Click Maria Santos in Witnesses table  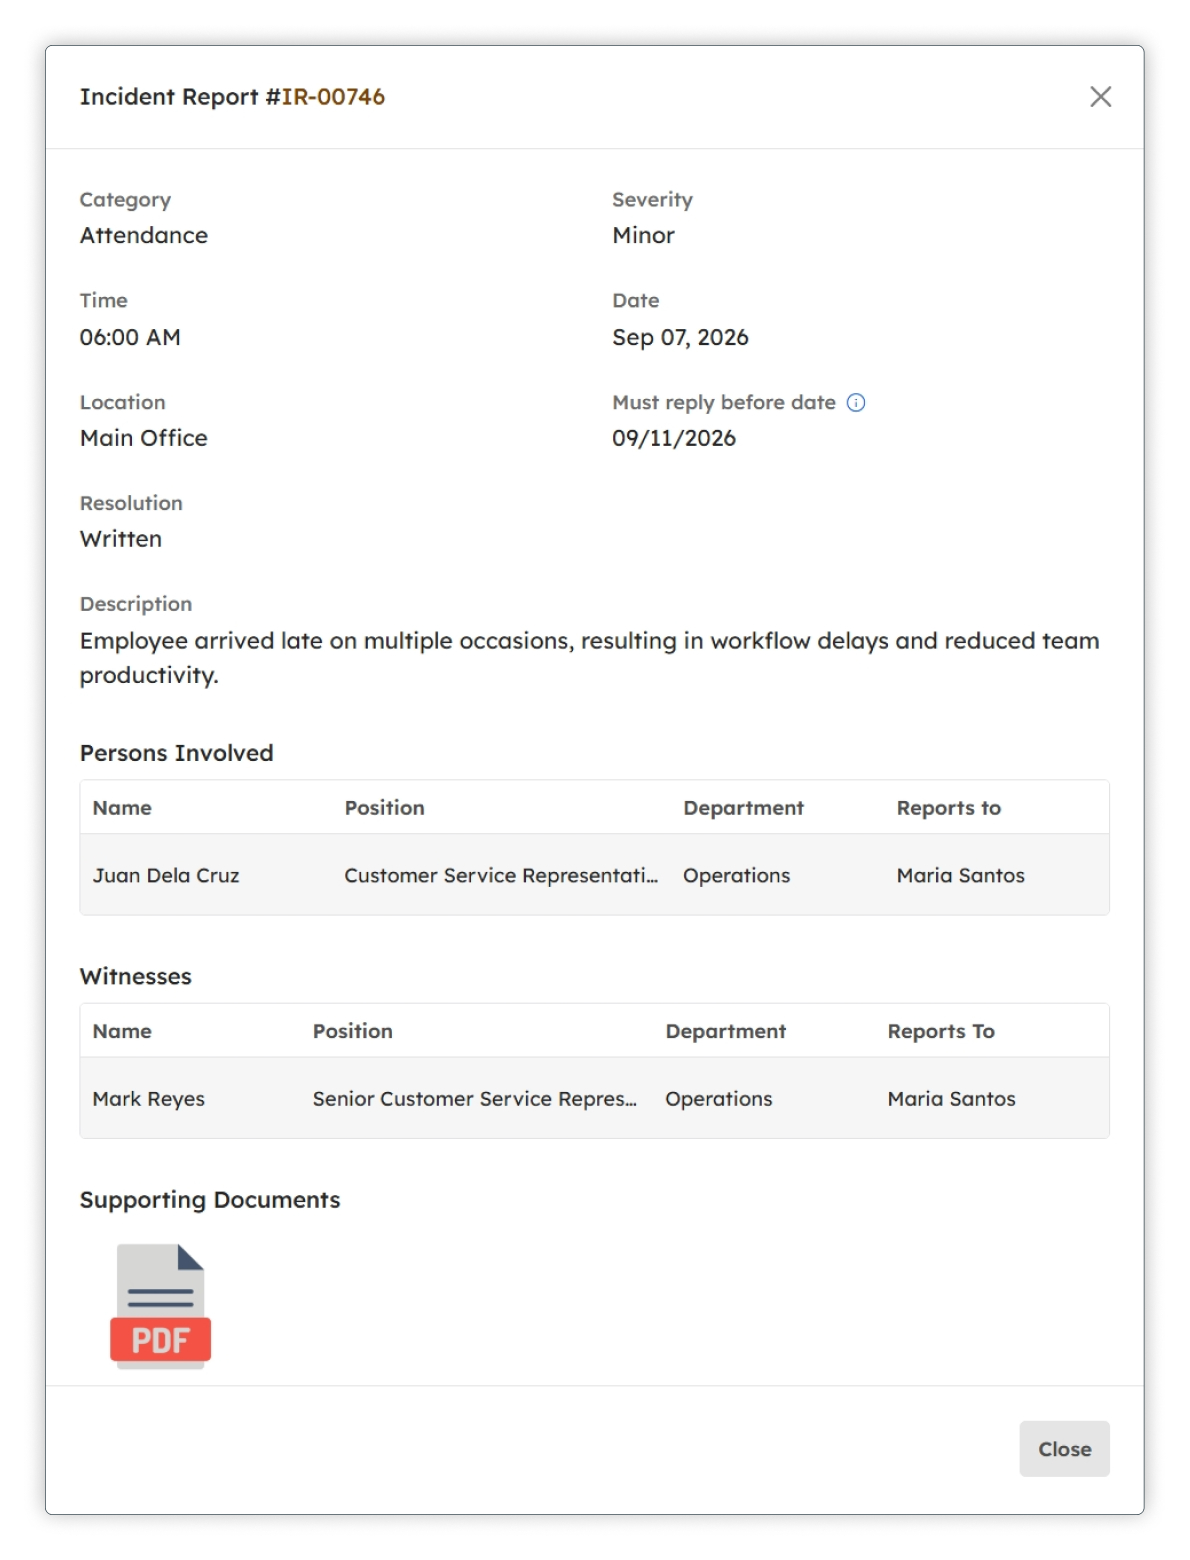point(951,1098)
